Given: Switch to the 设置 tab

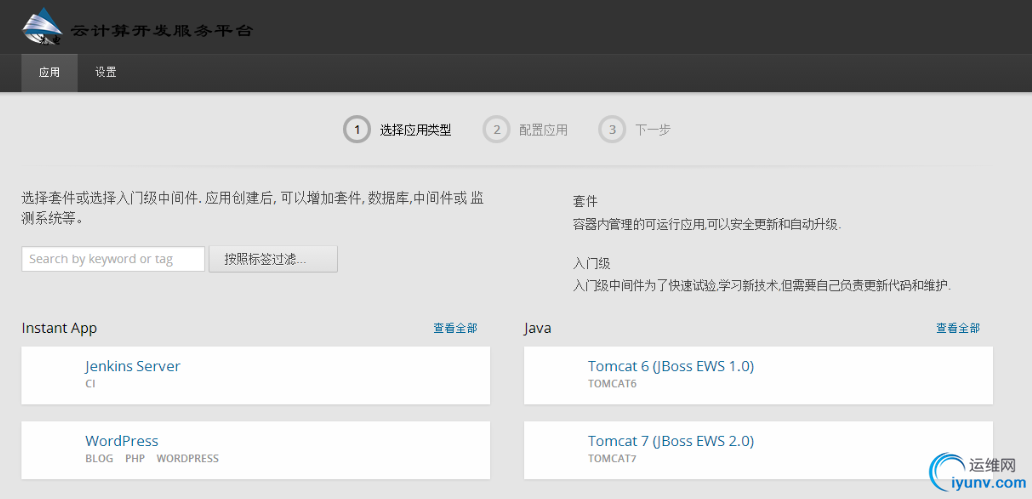Looking at the screenshot, I should click(x=106, y=73).
